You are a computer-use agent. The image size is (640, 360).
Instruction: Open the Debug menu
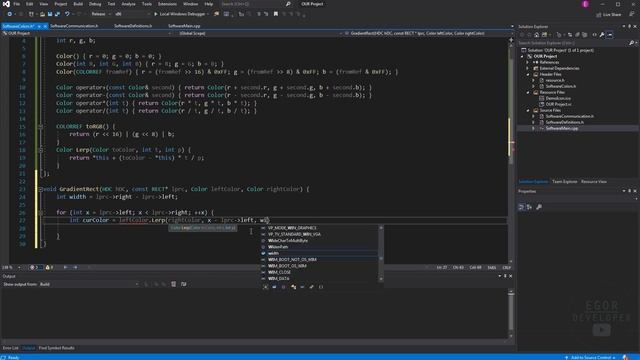pyautogui.click(x=95, y=4)
